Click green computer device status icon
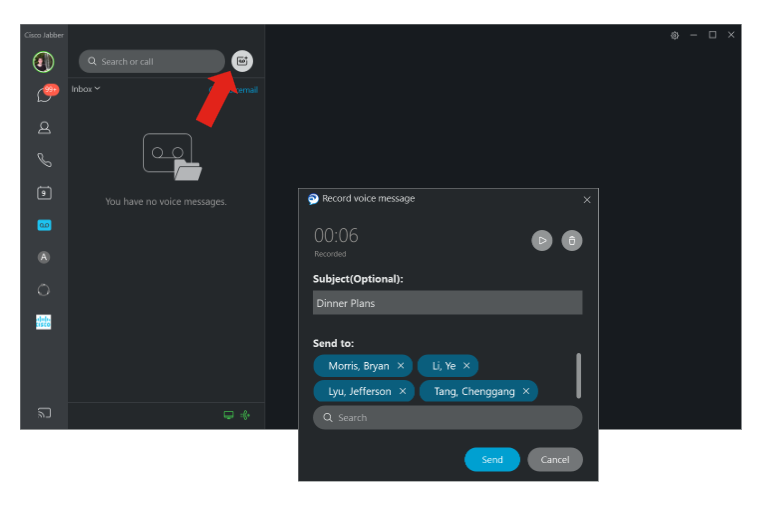The width and height of the screenshot is (770, 511). coord(229,415)
